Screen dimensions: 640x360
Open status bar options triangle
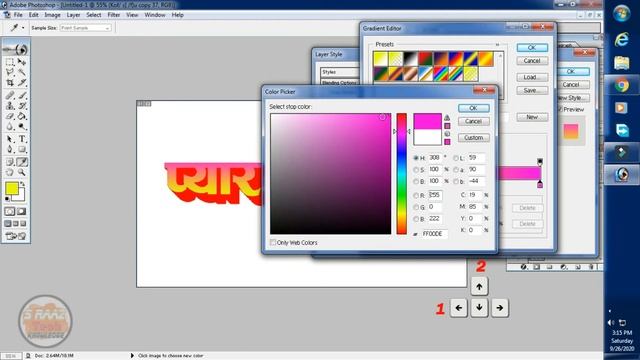[x=132, y=356]
